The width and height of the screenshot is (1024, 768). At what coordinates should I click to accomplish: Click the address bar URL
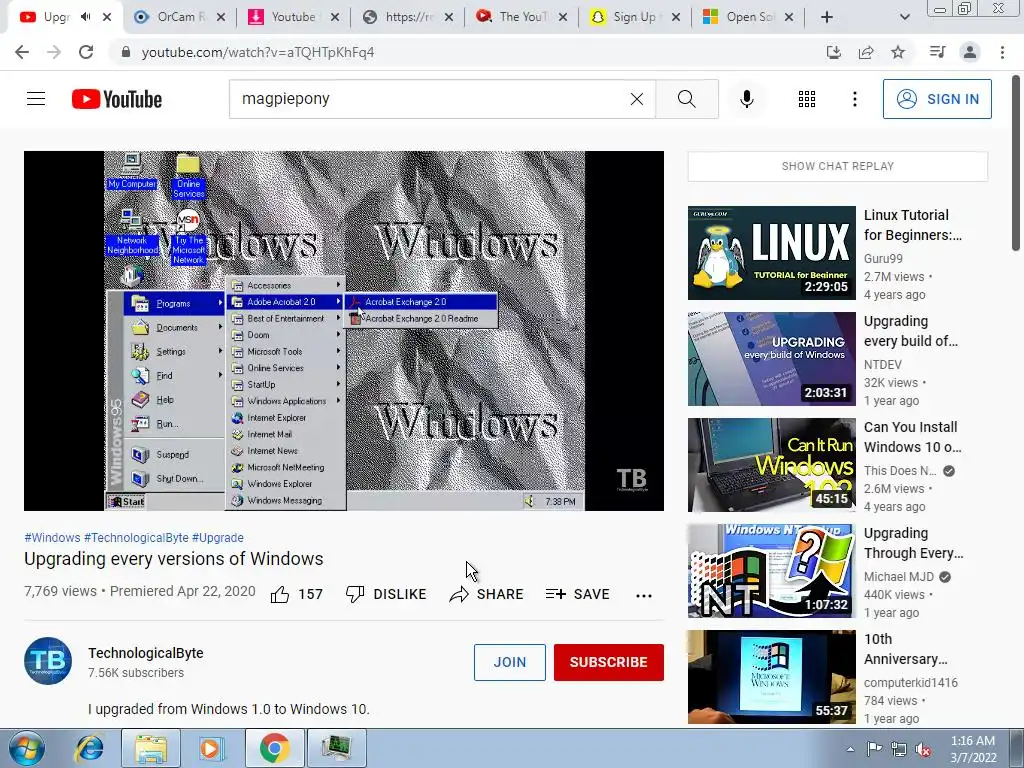coord(258,52)
